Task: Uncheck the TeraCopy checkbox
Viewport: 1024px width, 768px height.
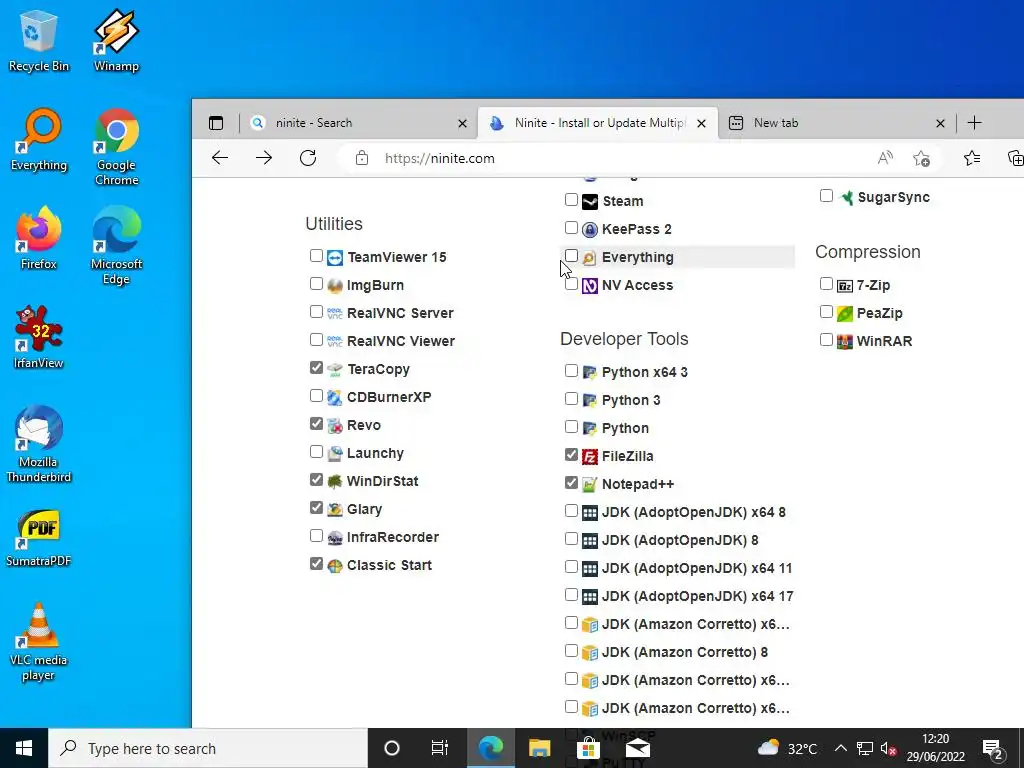Action: (316, 368)
